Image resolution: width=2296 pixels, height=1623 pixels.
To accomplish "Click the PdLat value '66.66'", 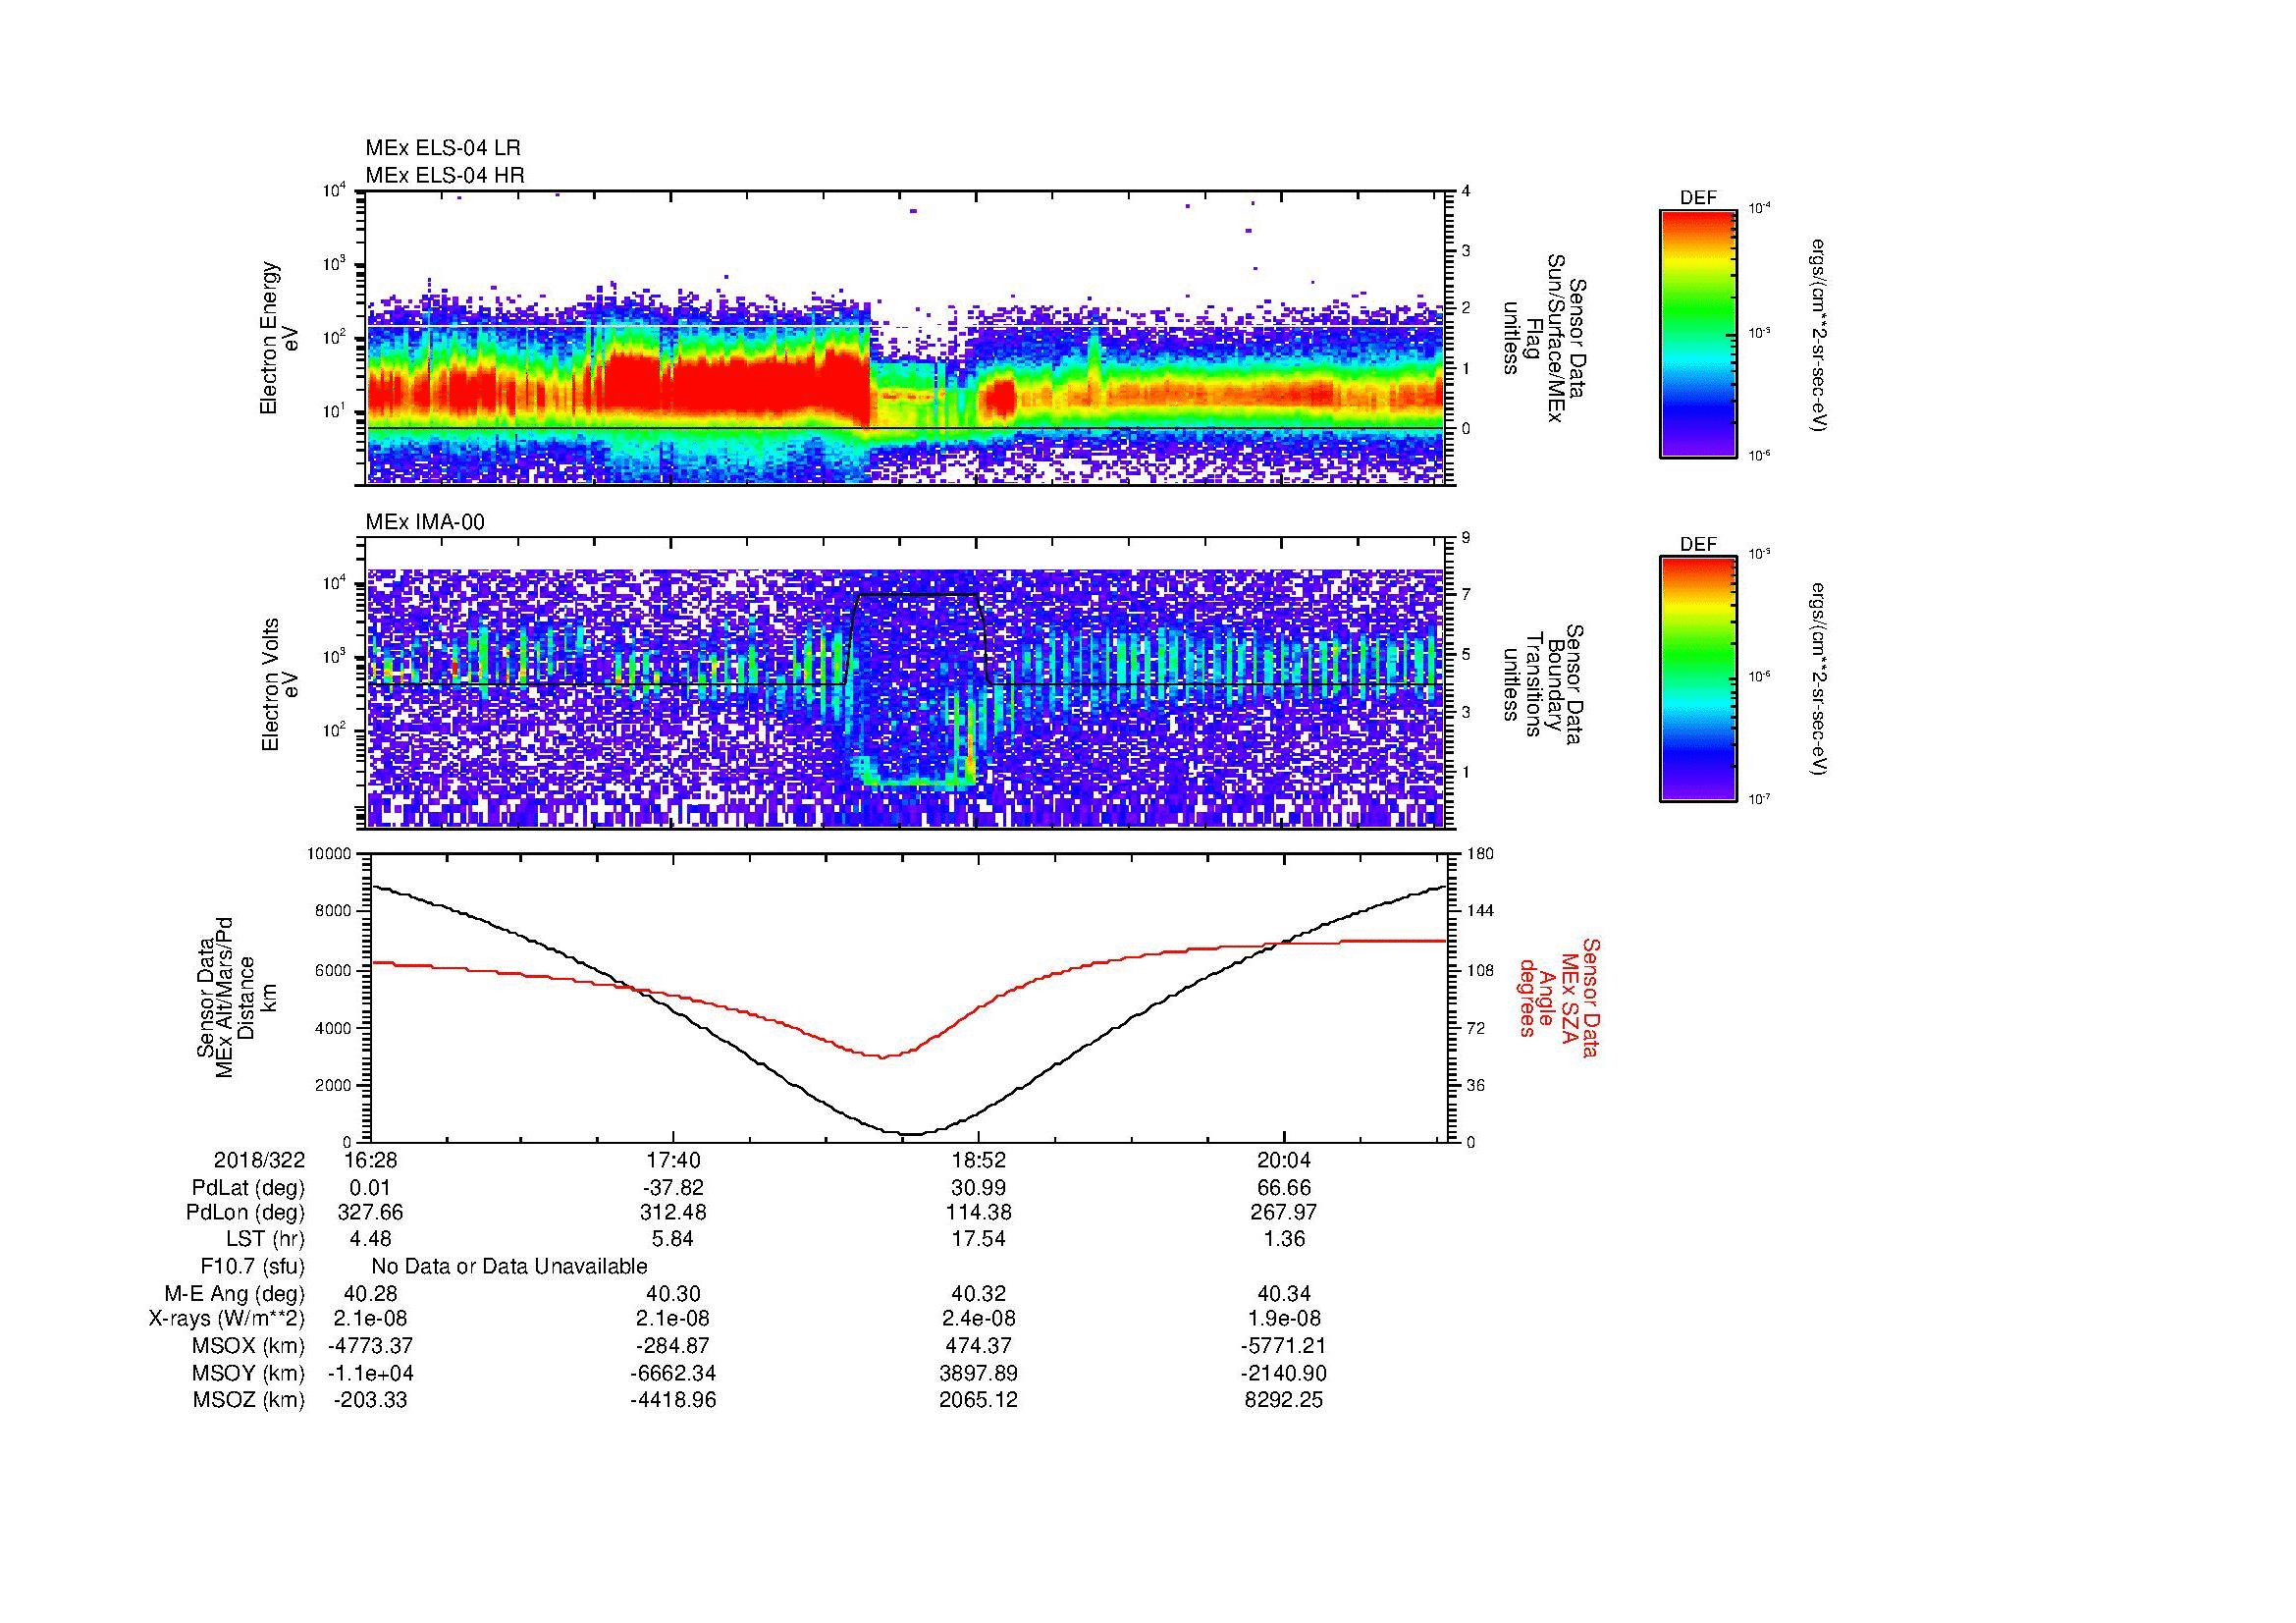I will 1284,1188.
